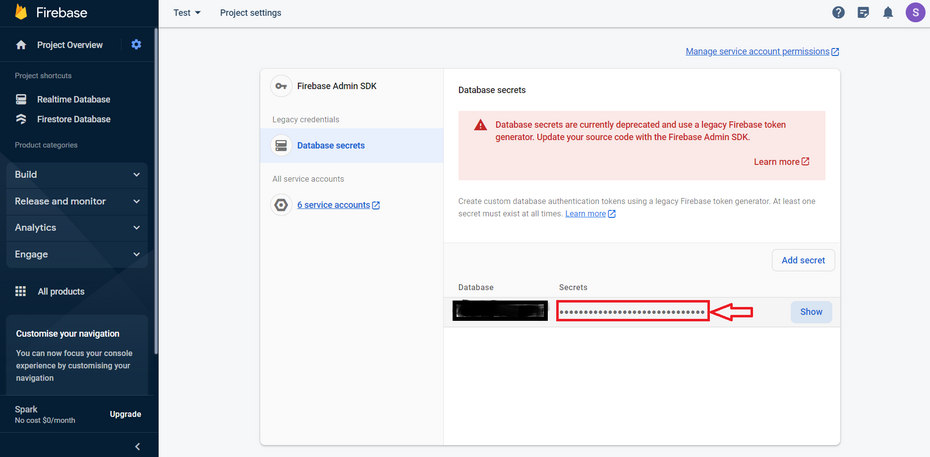Image resolution: width=930 pixels, height=457 pixels.
Task: Click the Add secret button
Action: (x=803, y=260)
